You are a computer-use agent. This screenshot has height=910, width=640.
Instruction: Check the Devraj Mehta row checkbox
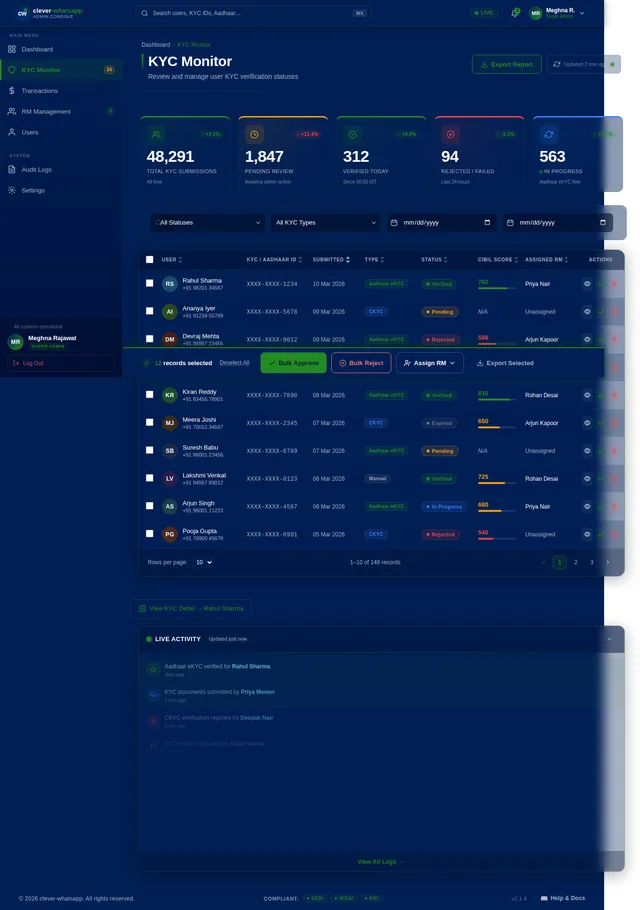click(x=150, y=338)
